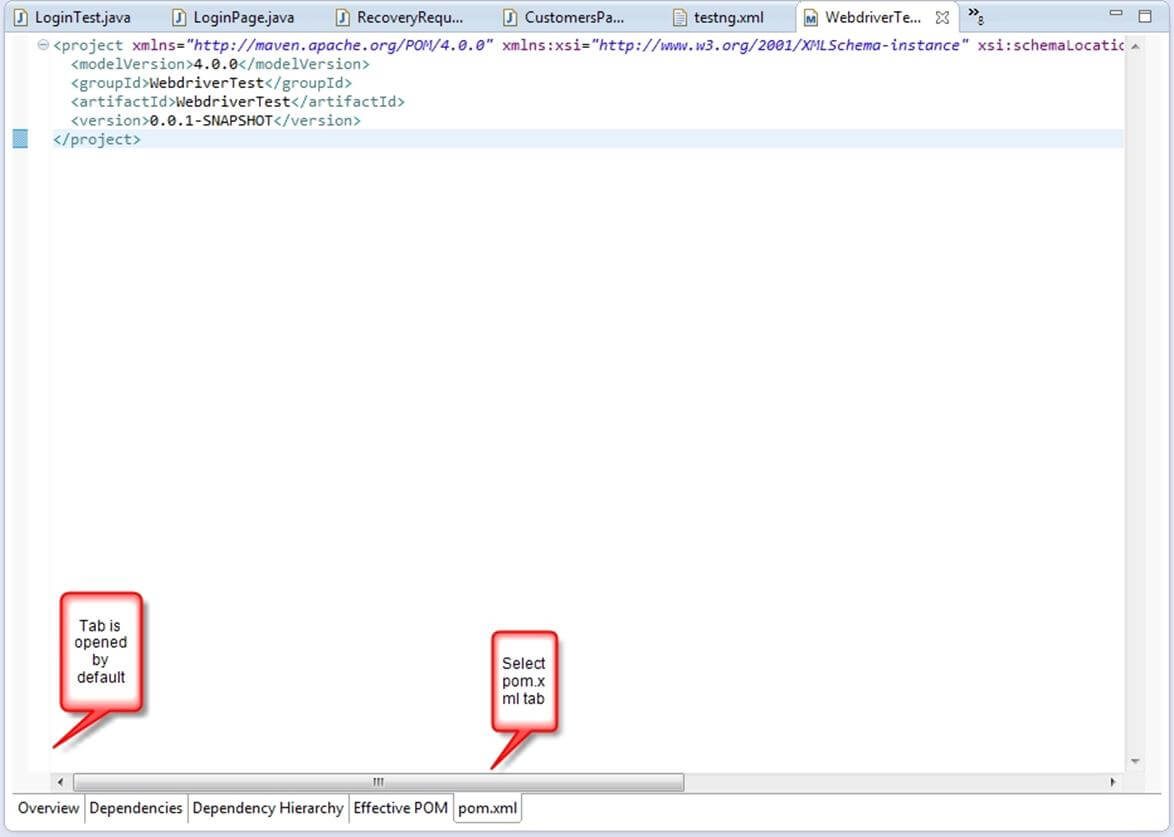Open the Dependencies tab

[x=136, y=808]
